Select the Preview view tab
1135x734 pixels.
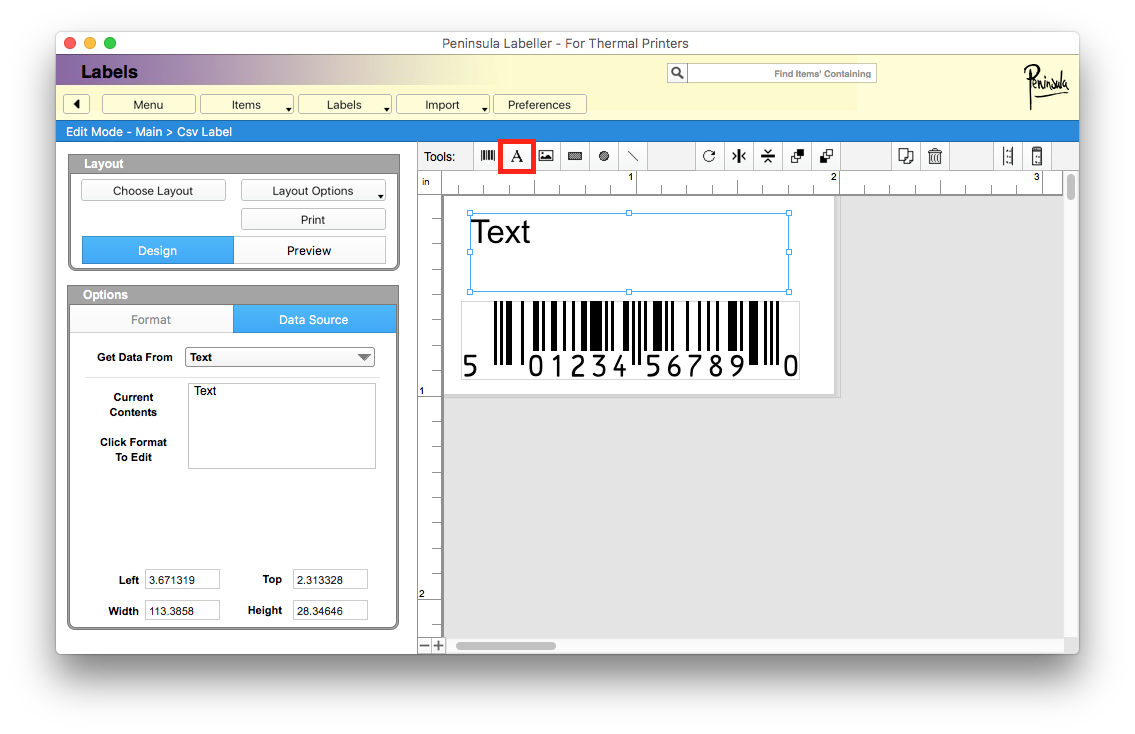309,250
